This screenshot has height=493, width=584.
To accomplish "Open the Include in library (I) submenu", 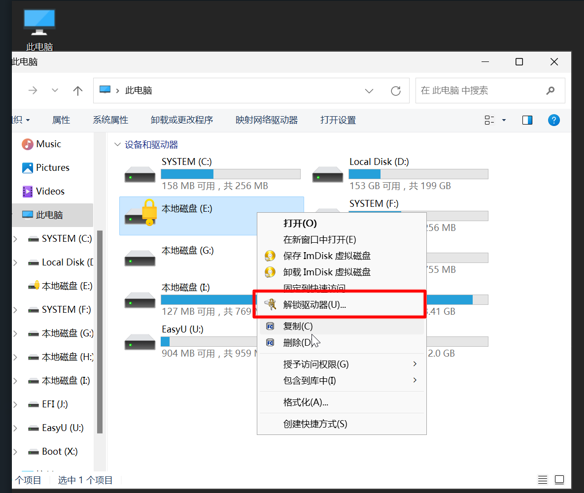I will 342,381.
